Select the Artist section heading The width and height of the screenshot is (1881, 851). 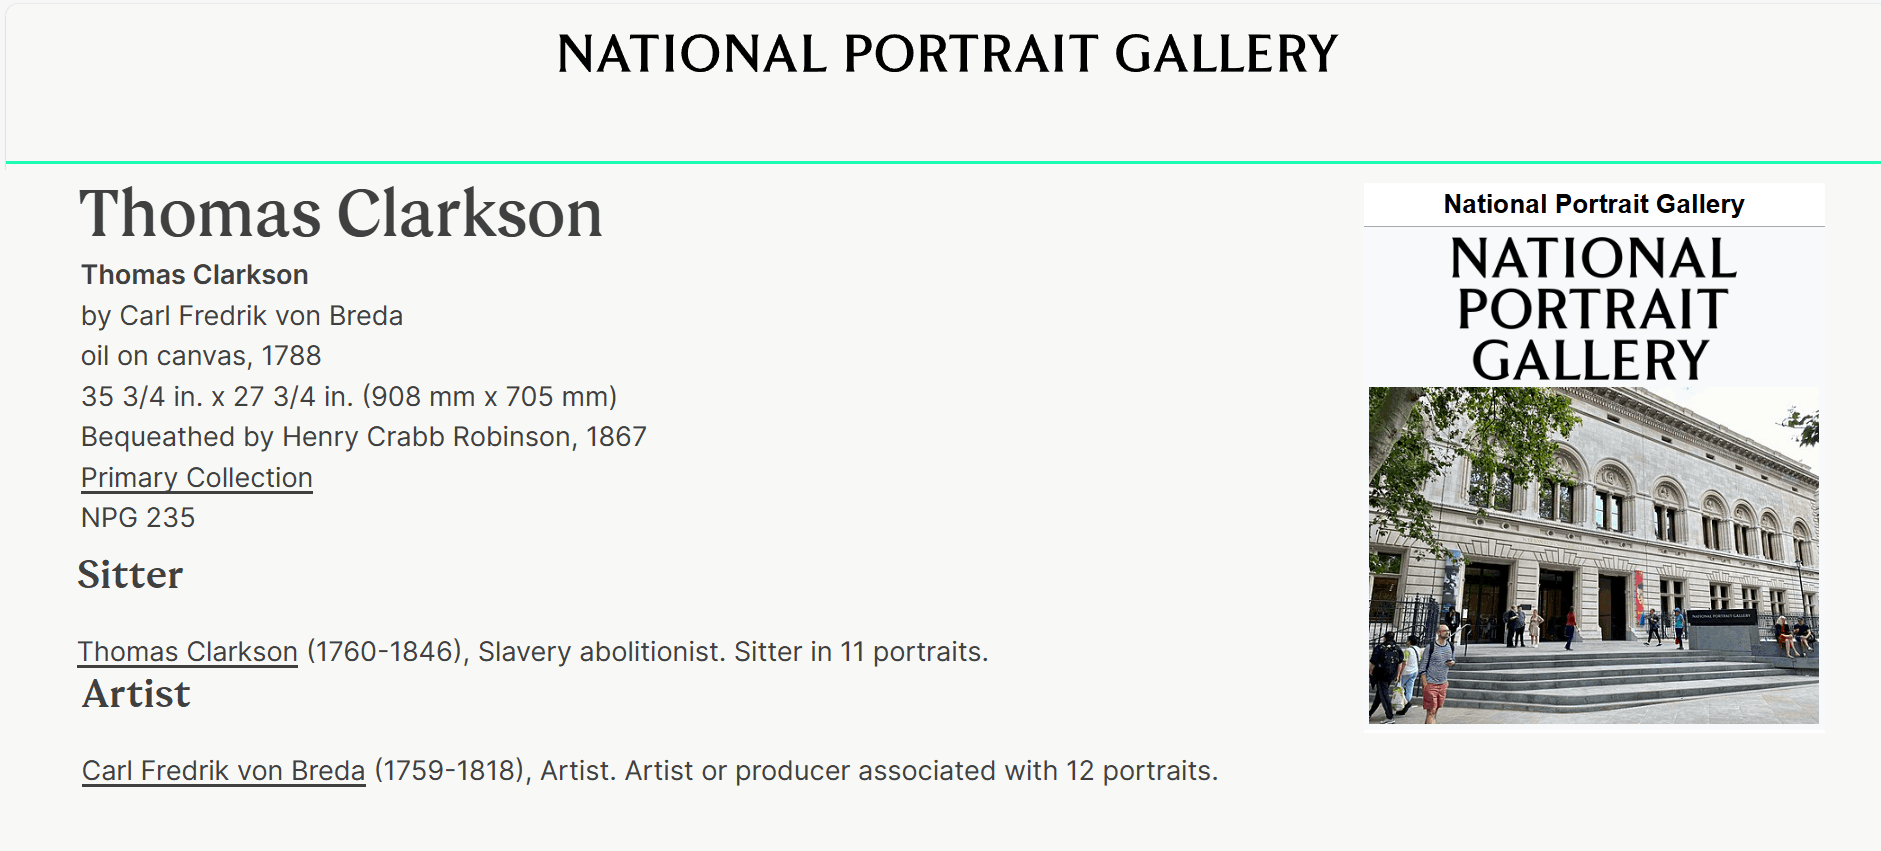tap(136, 694)
